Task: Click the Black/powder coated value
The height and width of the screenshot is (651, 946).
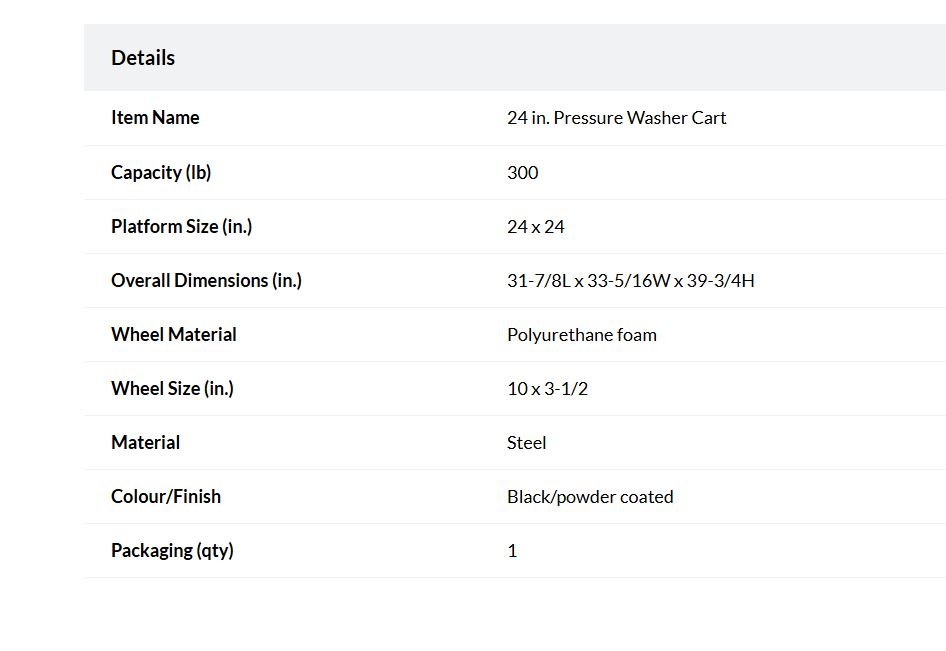Action: 590,497
